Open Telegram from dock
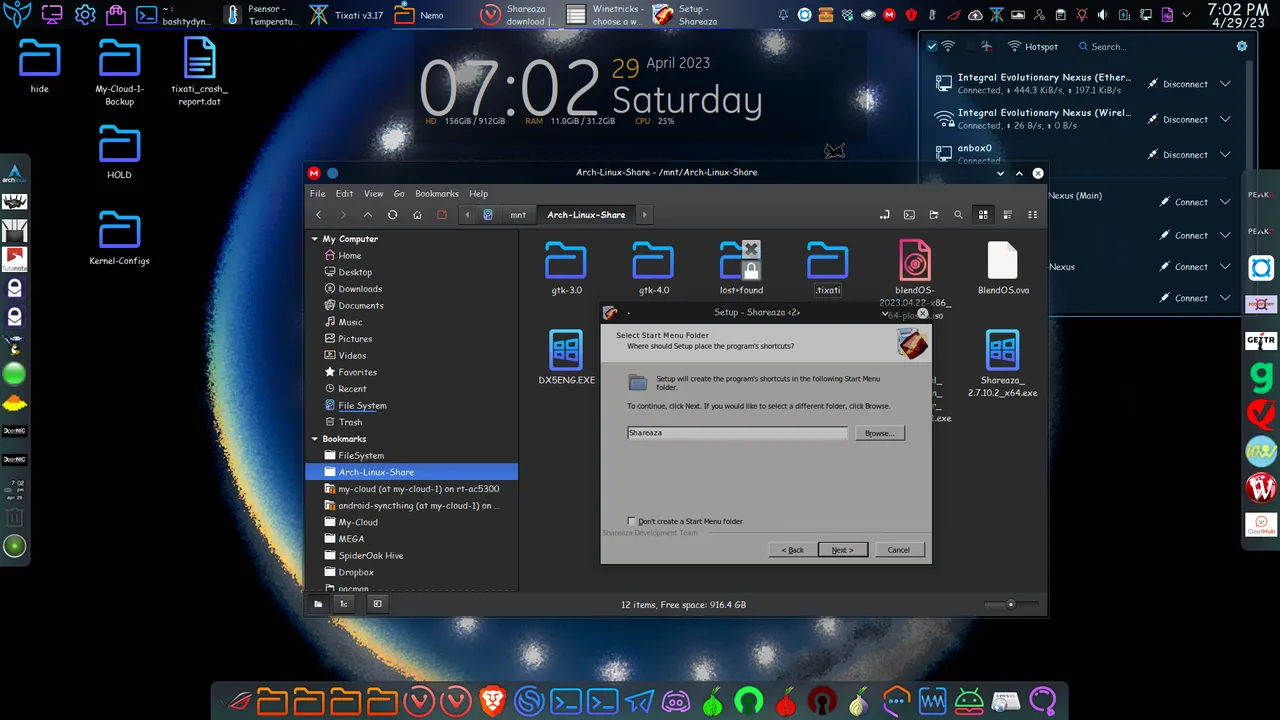Viewport: 1280px width, 720px height. click(639, 702)
